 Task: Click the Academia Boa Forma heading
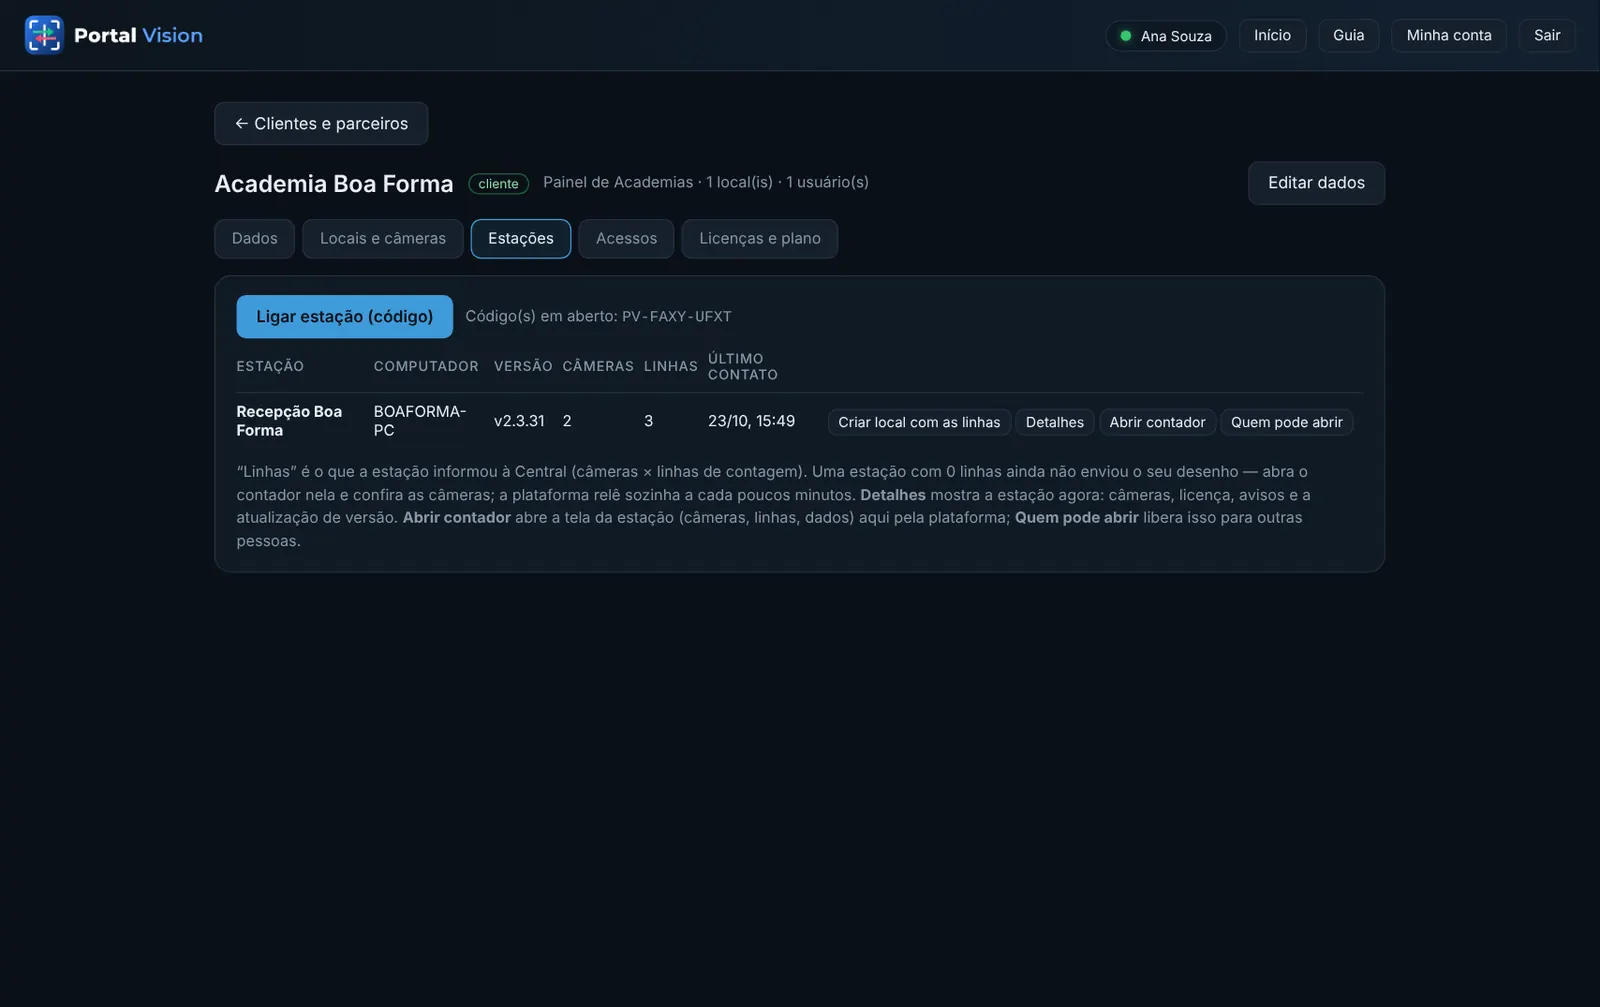pyautogui.click(x=334, y=184)
